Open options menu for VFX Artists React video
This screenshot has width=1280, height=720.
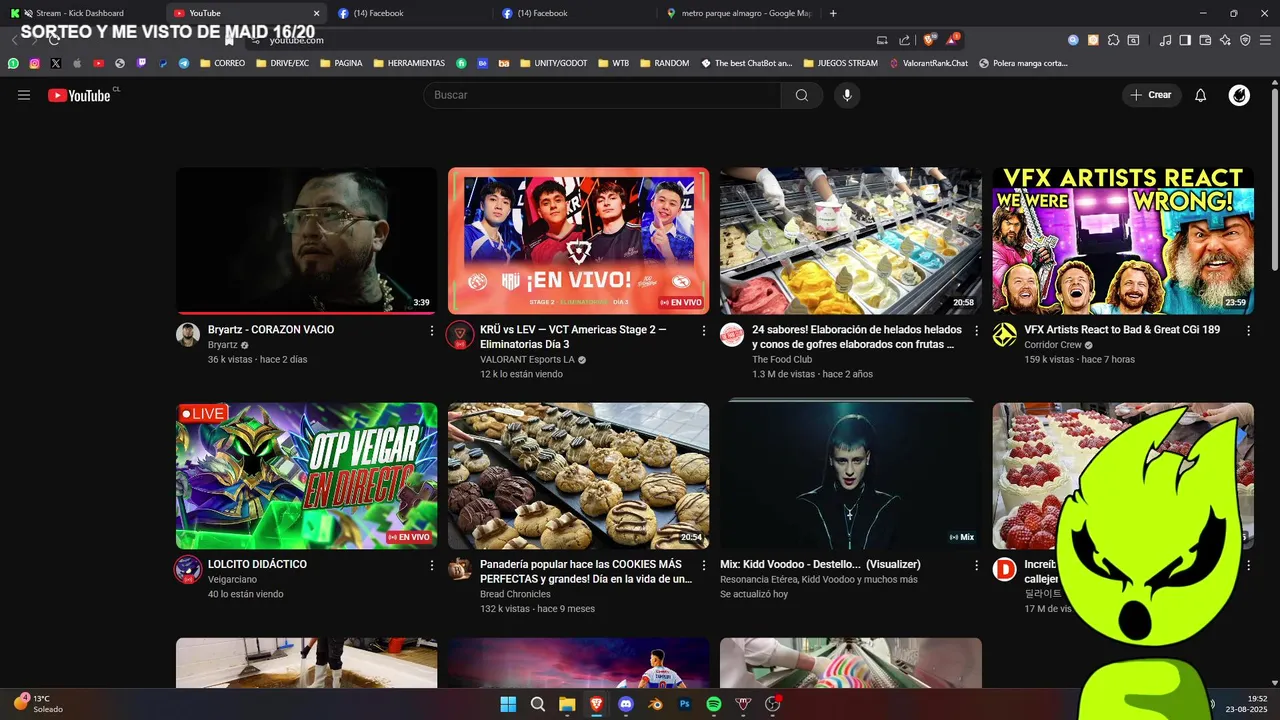(x=1248, y=330)
